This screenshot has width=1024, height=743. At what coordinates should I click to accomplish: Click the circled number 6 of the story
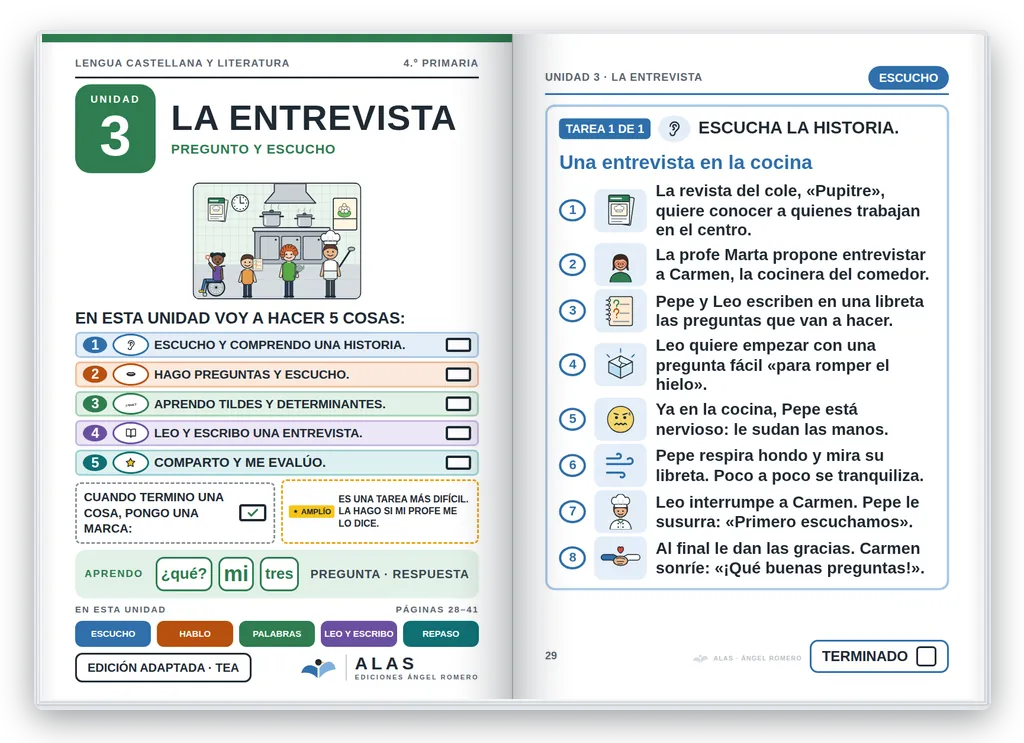pos(573,465)
